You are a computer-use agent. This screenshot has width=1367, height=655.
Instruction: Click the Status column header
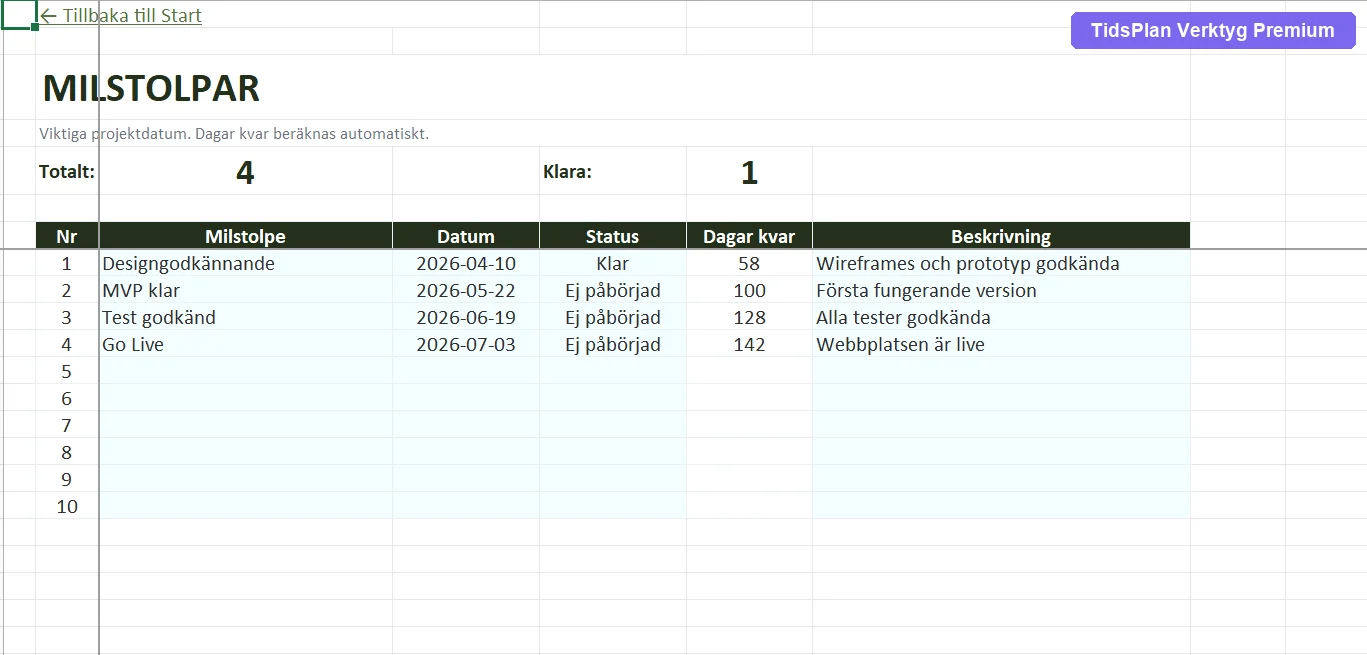tap(612, 236)
